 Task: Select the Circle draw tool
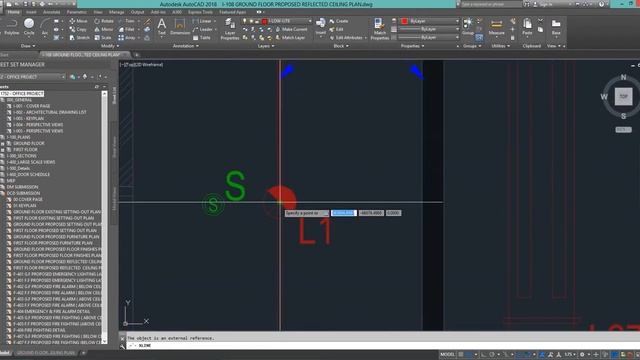tap(29, 27)
